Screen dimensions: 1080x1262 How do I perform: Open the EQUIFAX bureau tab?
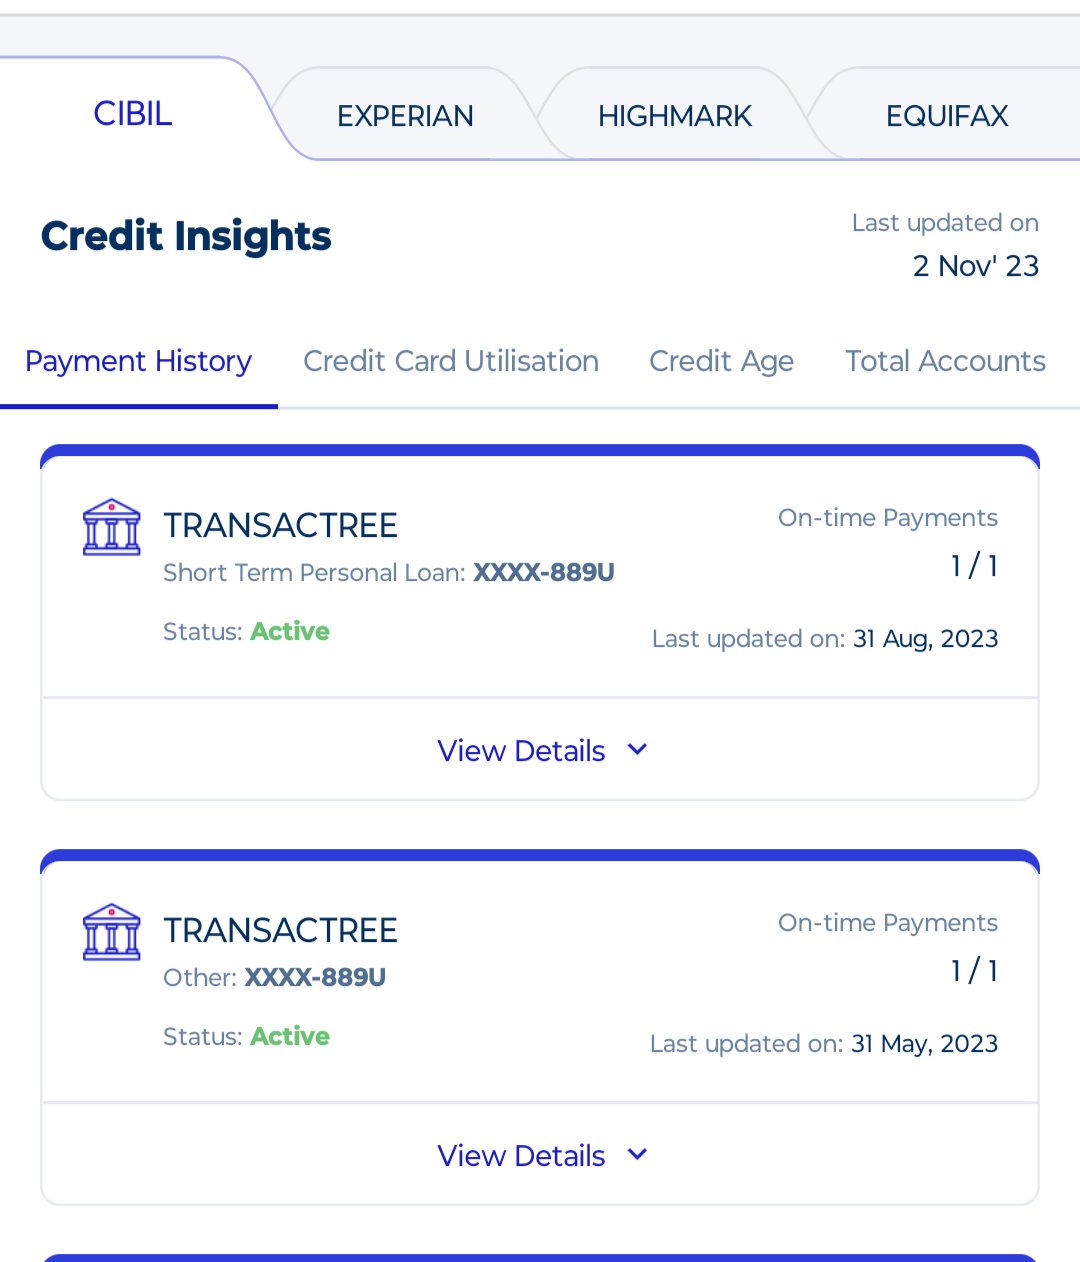pyautogui.click(x=946, y=116)
